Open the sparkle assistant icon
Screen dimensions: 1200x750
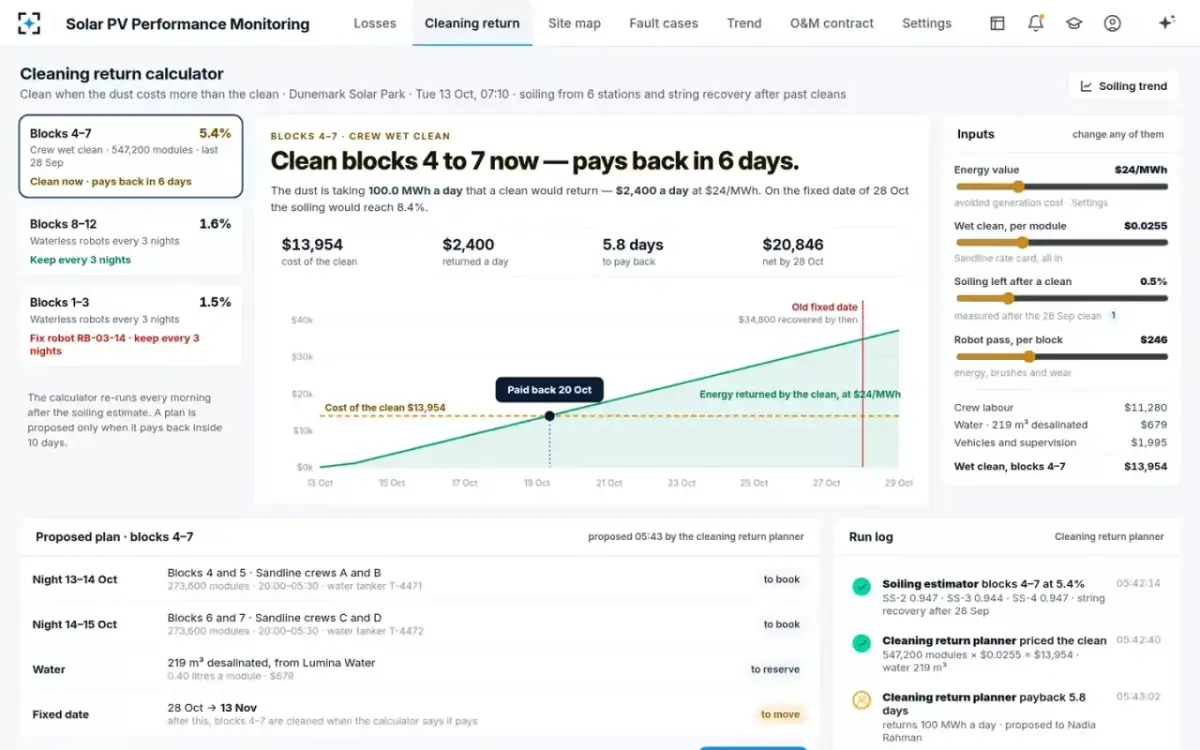tap(1166, 23)
